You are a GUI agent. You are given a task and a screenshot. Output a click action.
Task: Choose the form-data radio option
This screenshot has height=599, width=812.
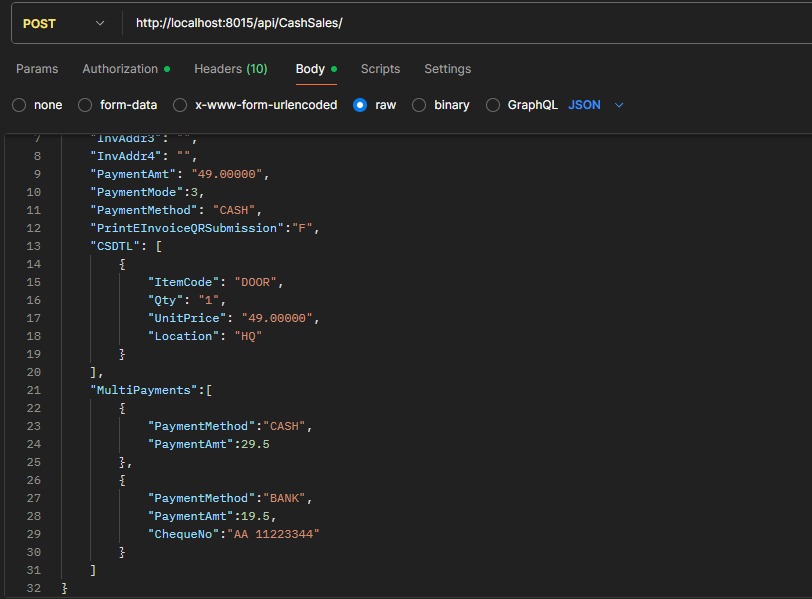click(x=85, y=105)
